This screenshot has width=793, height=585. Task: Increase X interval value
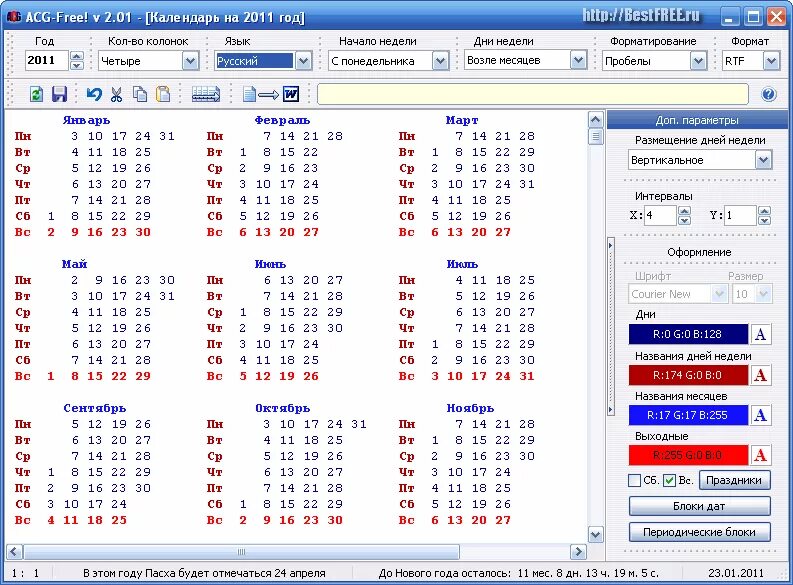684,211
